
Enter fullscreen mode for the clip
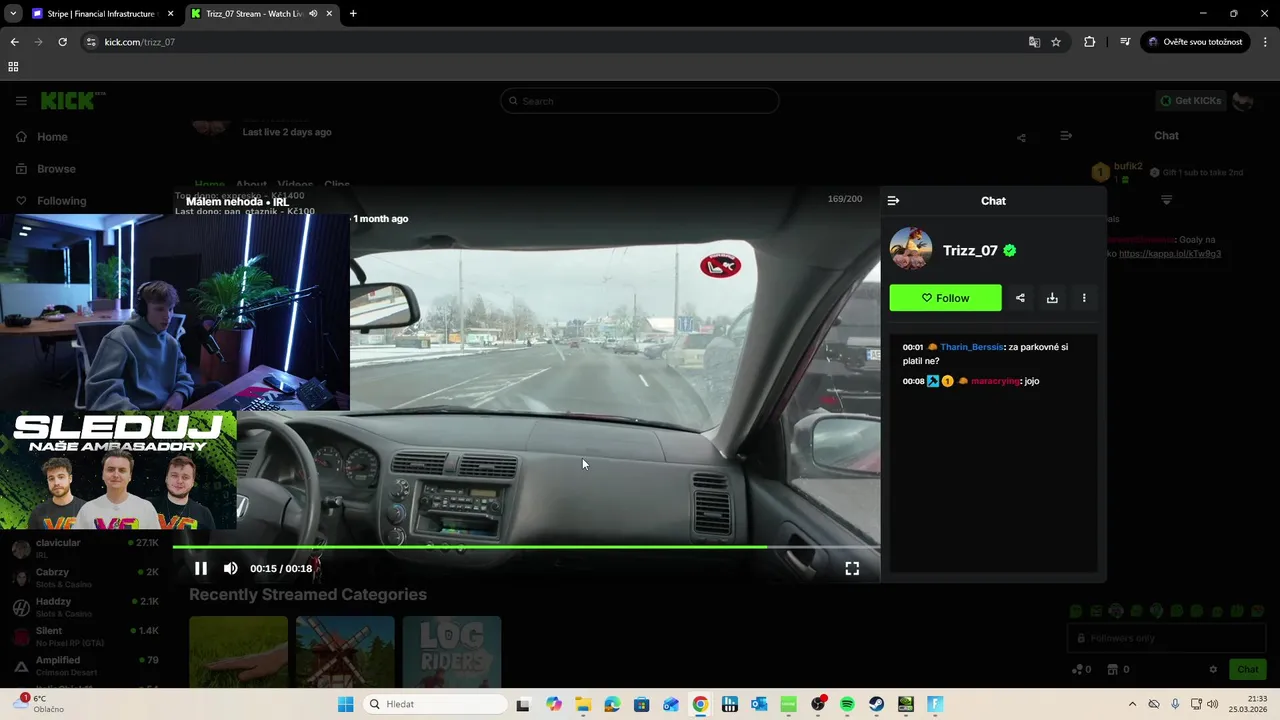pos(852,568)
